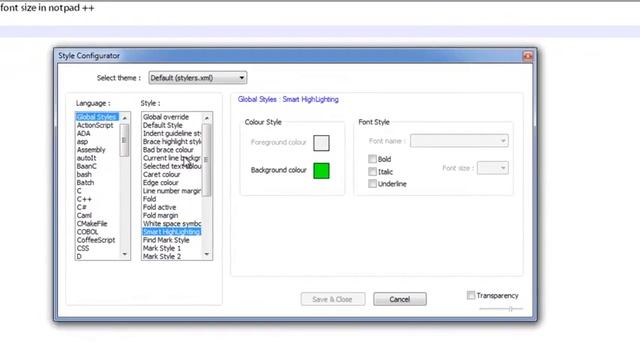Select COBOL in Language list

click(87, 232)
